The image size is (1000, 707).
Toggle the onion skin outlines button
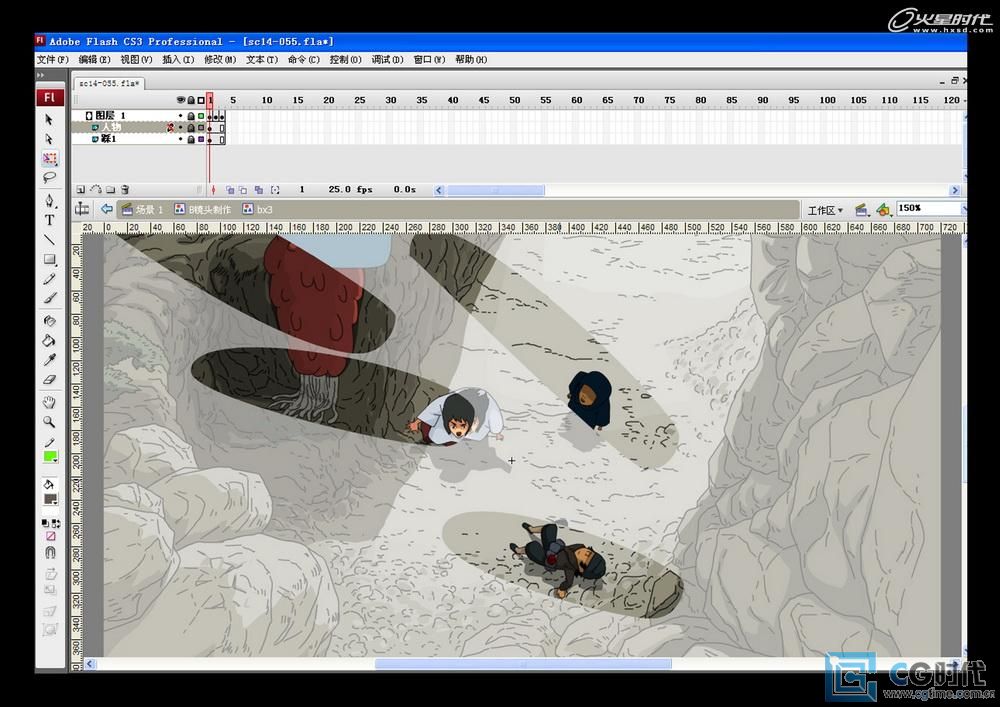[243, 189]
